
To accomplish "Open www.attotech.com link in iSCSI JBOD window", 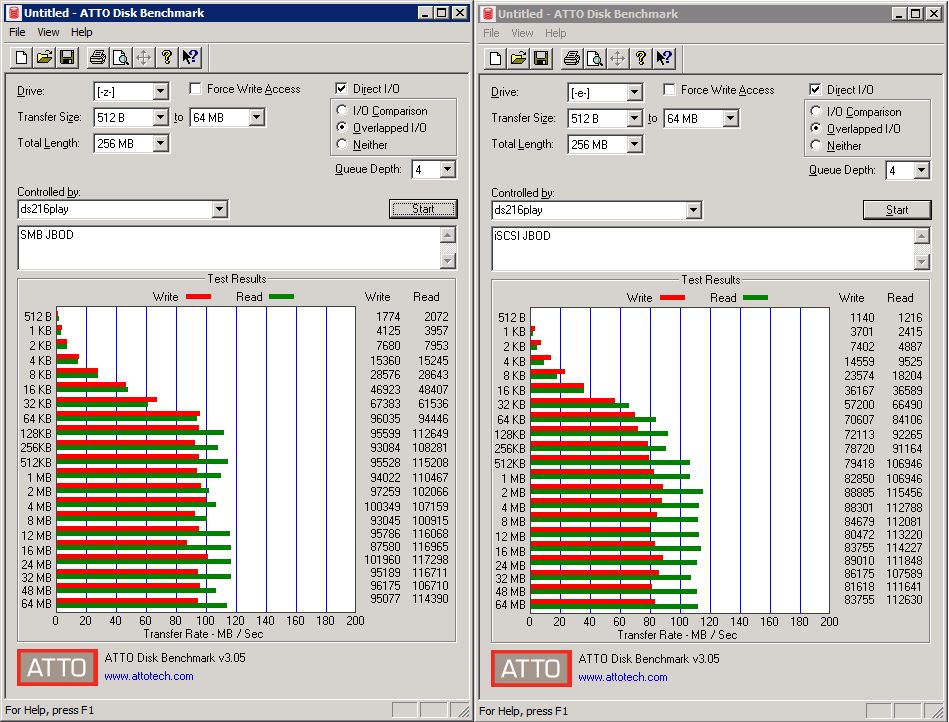I will click(623, 677).
